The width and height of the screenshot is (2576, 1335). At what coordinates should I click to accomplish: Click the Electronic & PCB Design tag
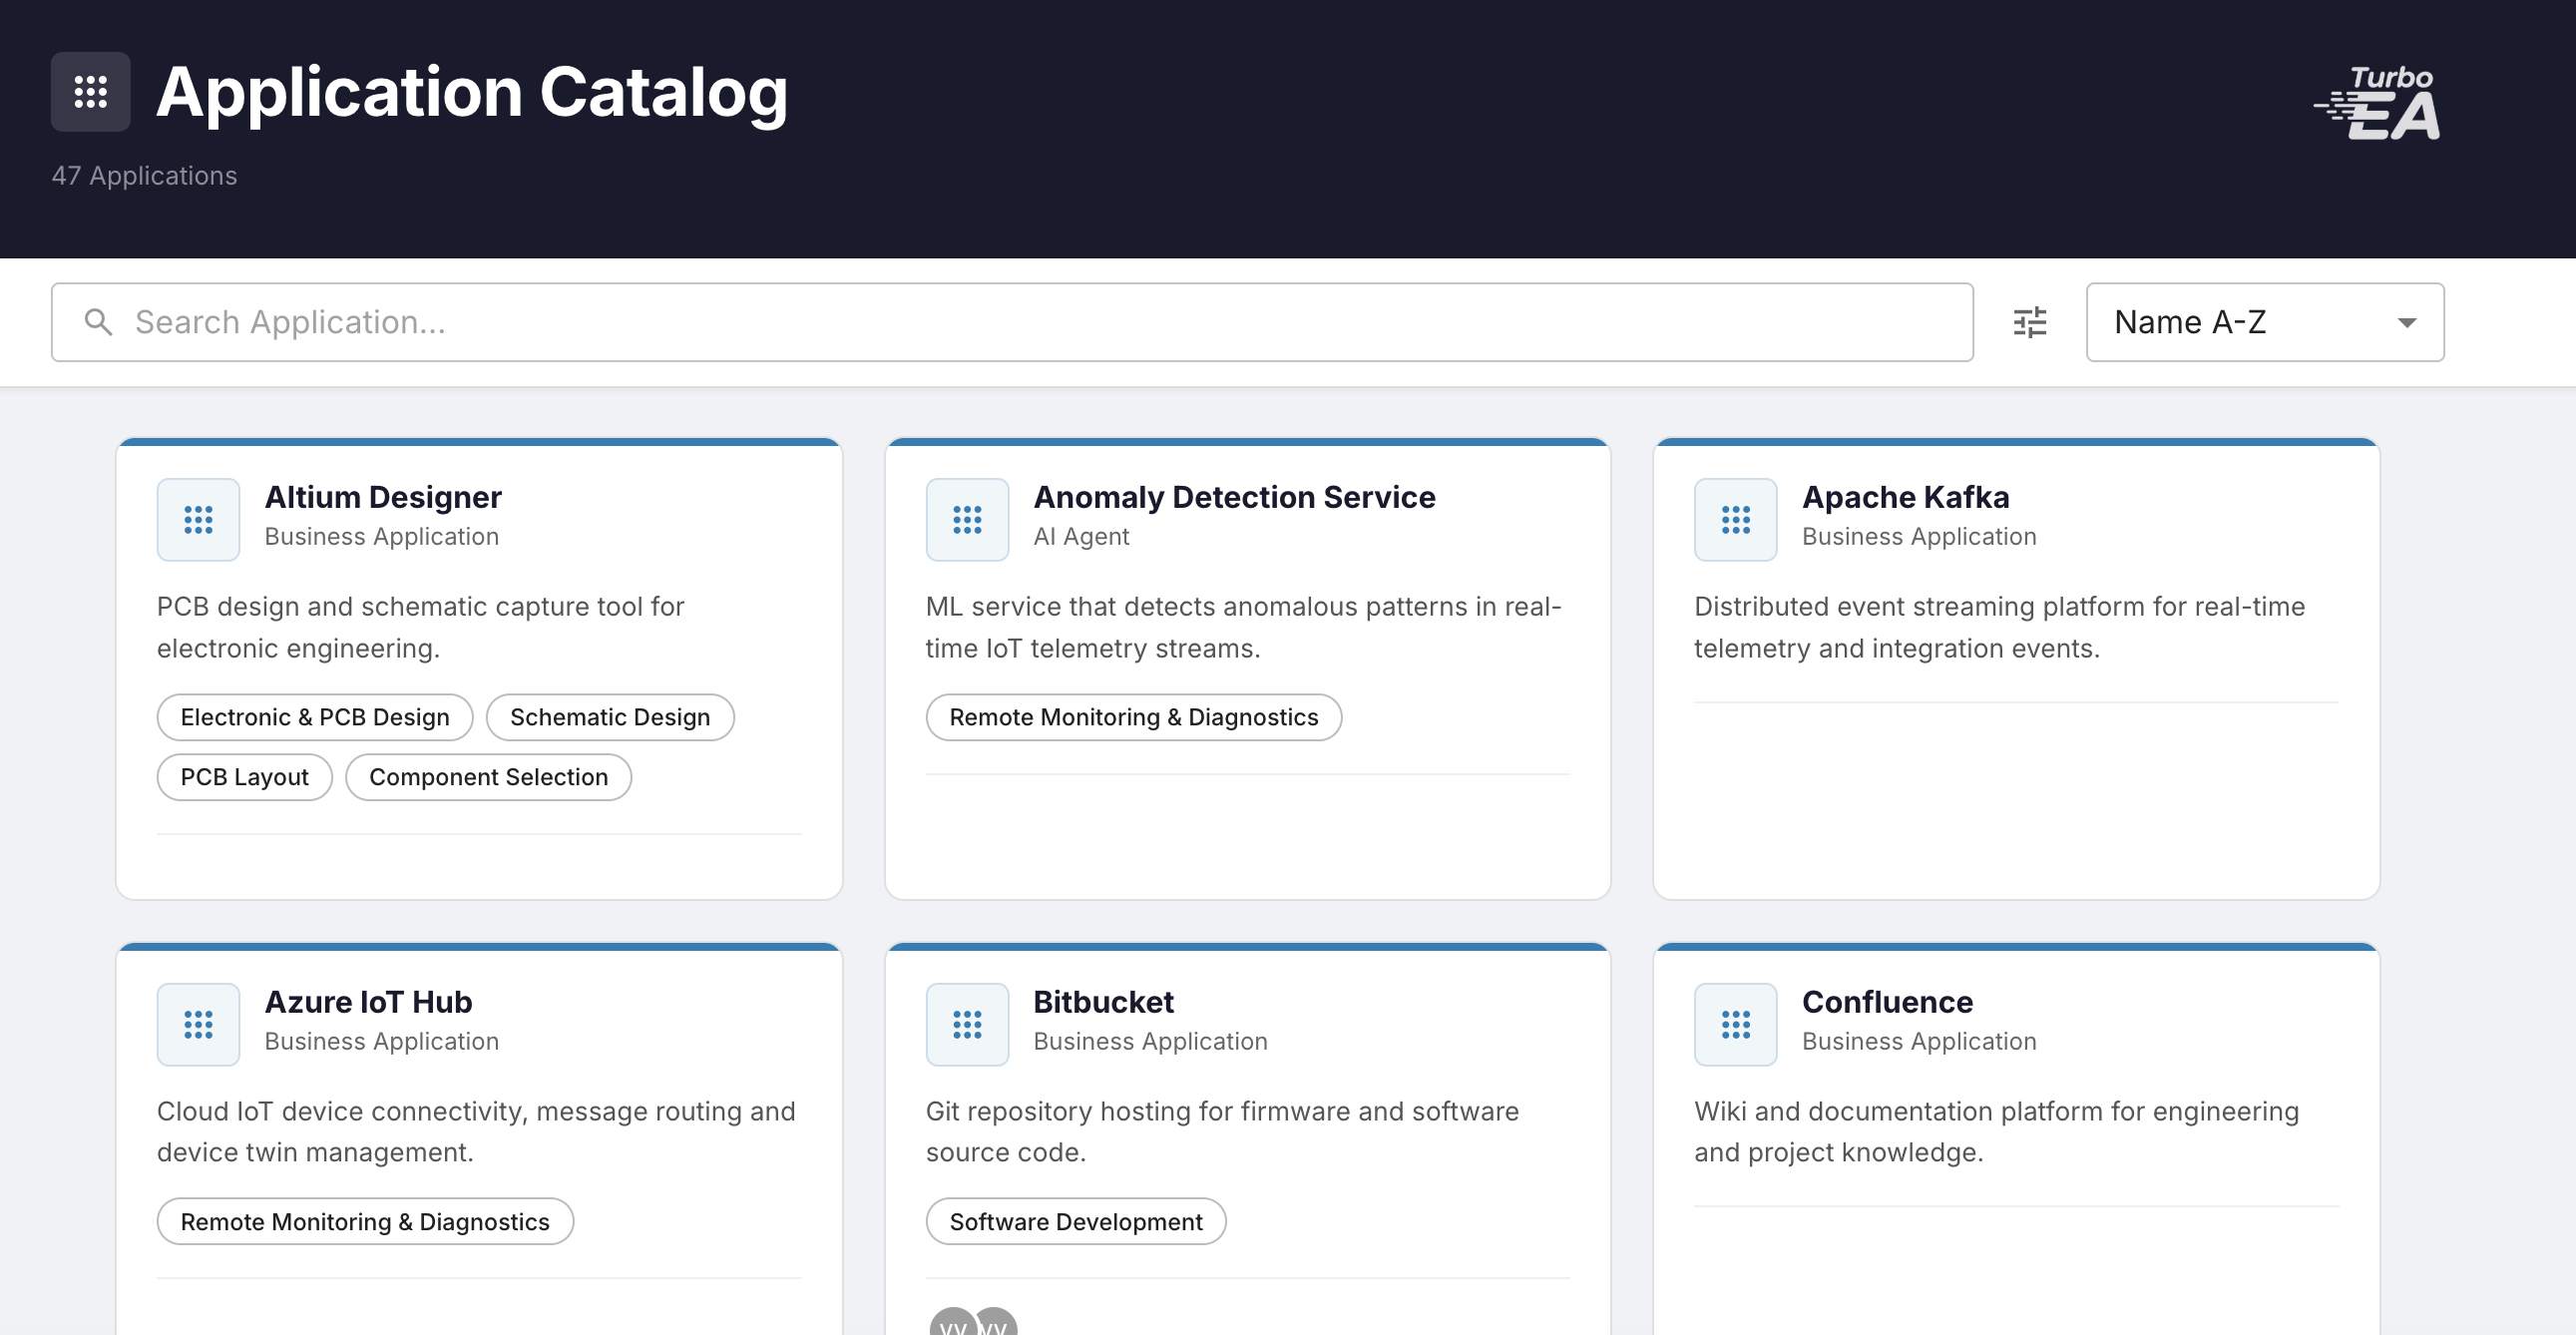[x=314, y=717]
